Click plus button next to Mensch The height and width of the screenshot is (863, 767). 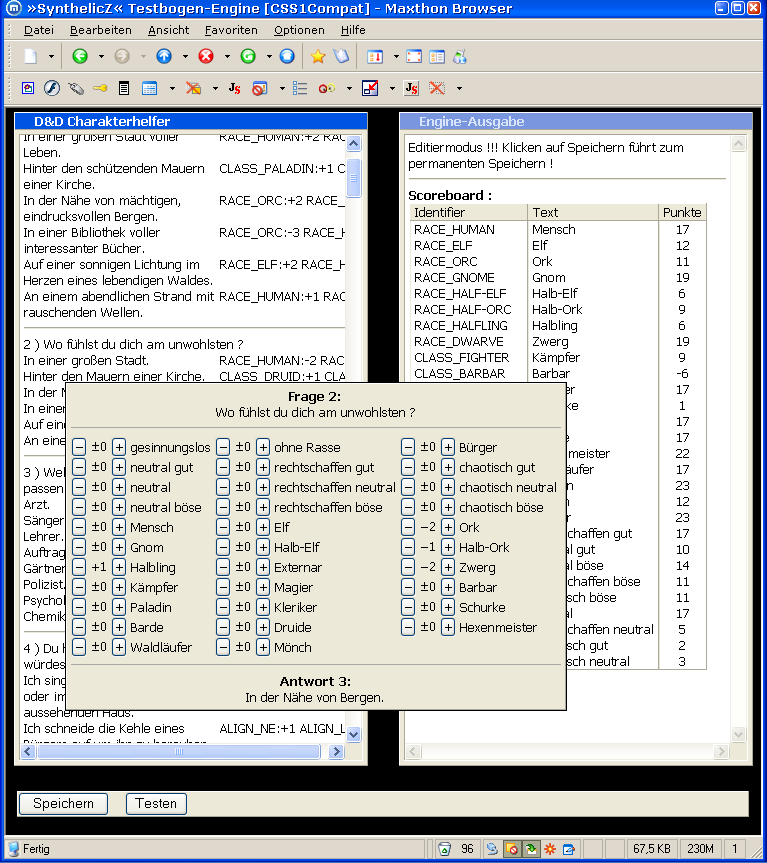point(119,527)
